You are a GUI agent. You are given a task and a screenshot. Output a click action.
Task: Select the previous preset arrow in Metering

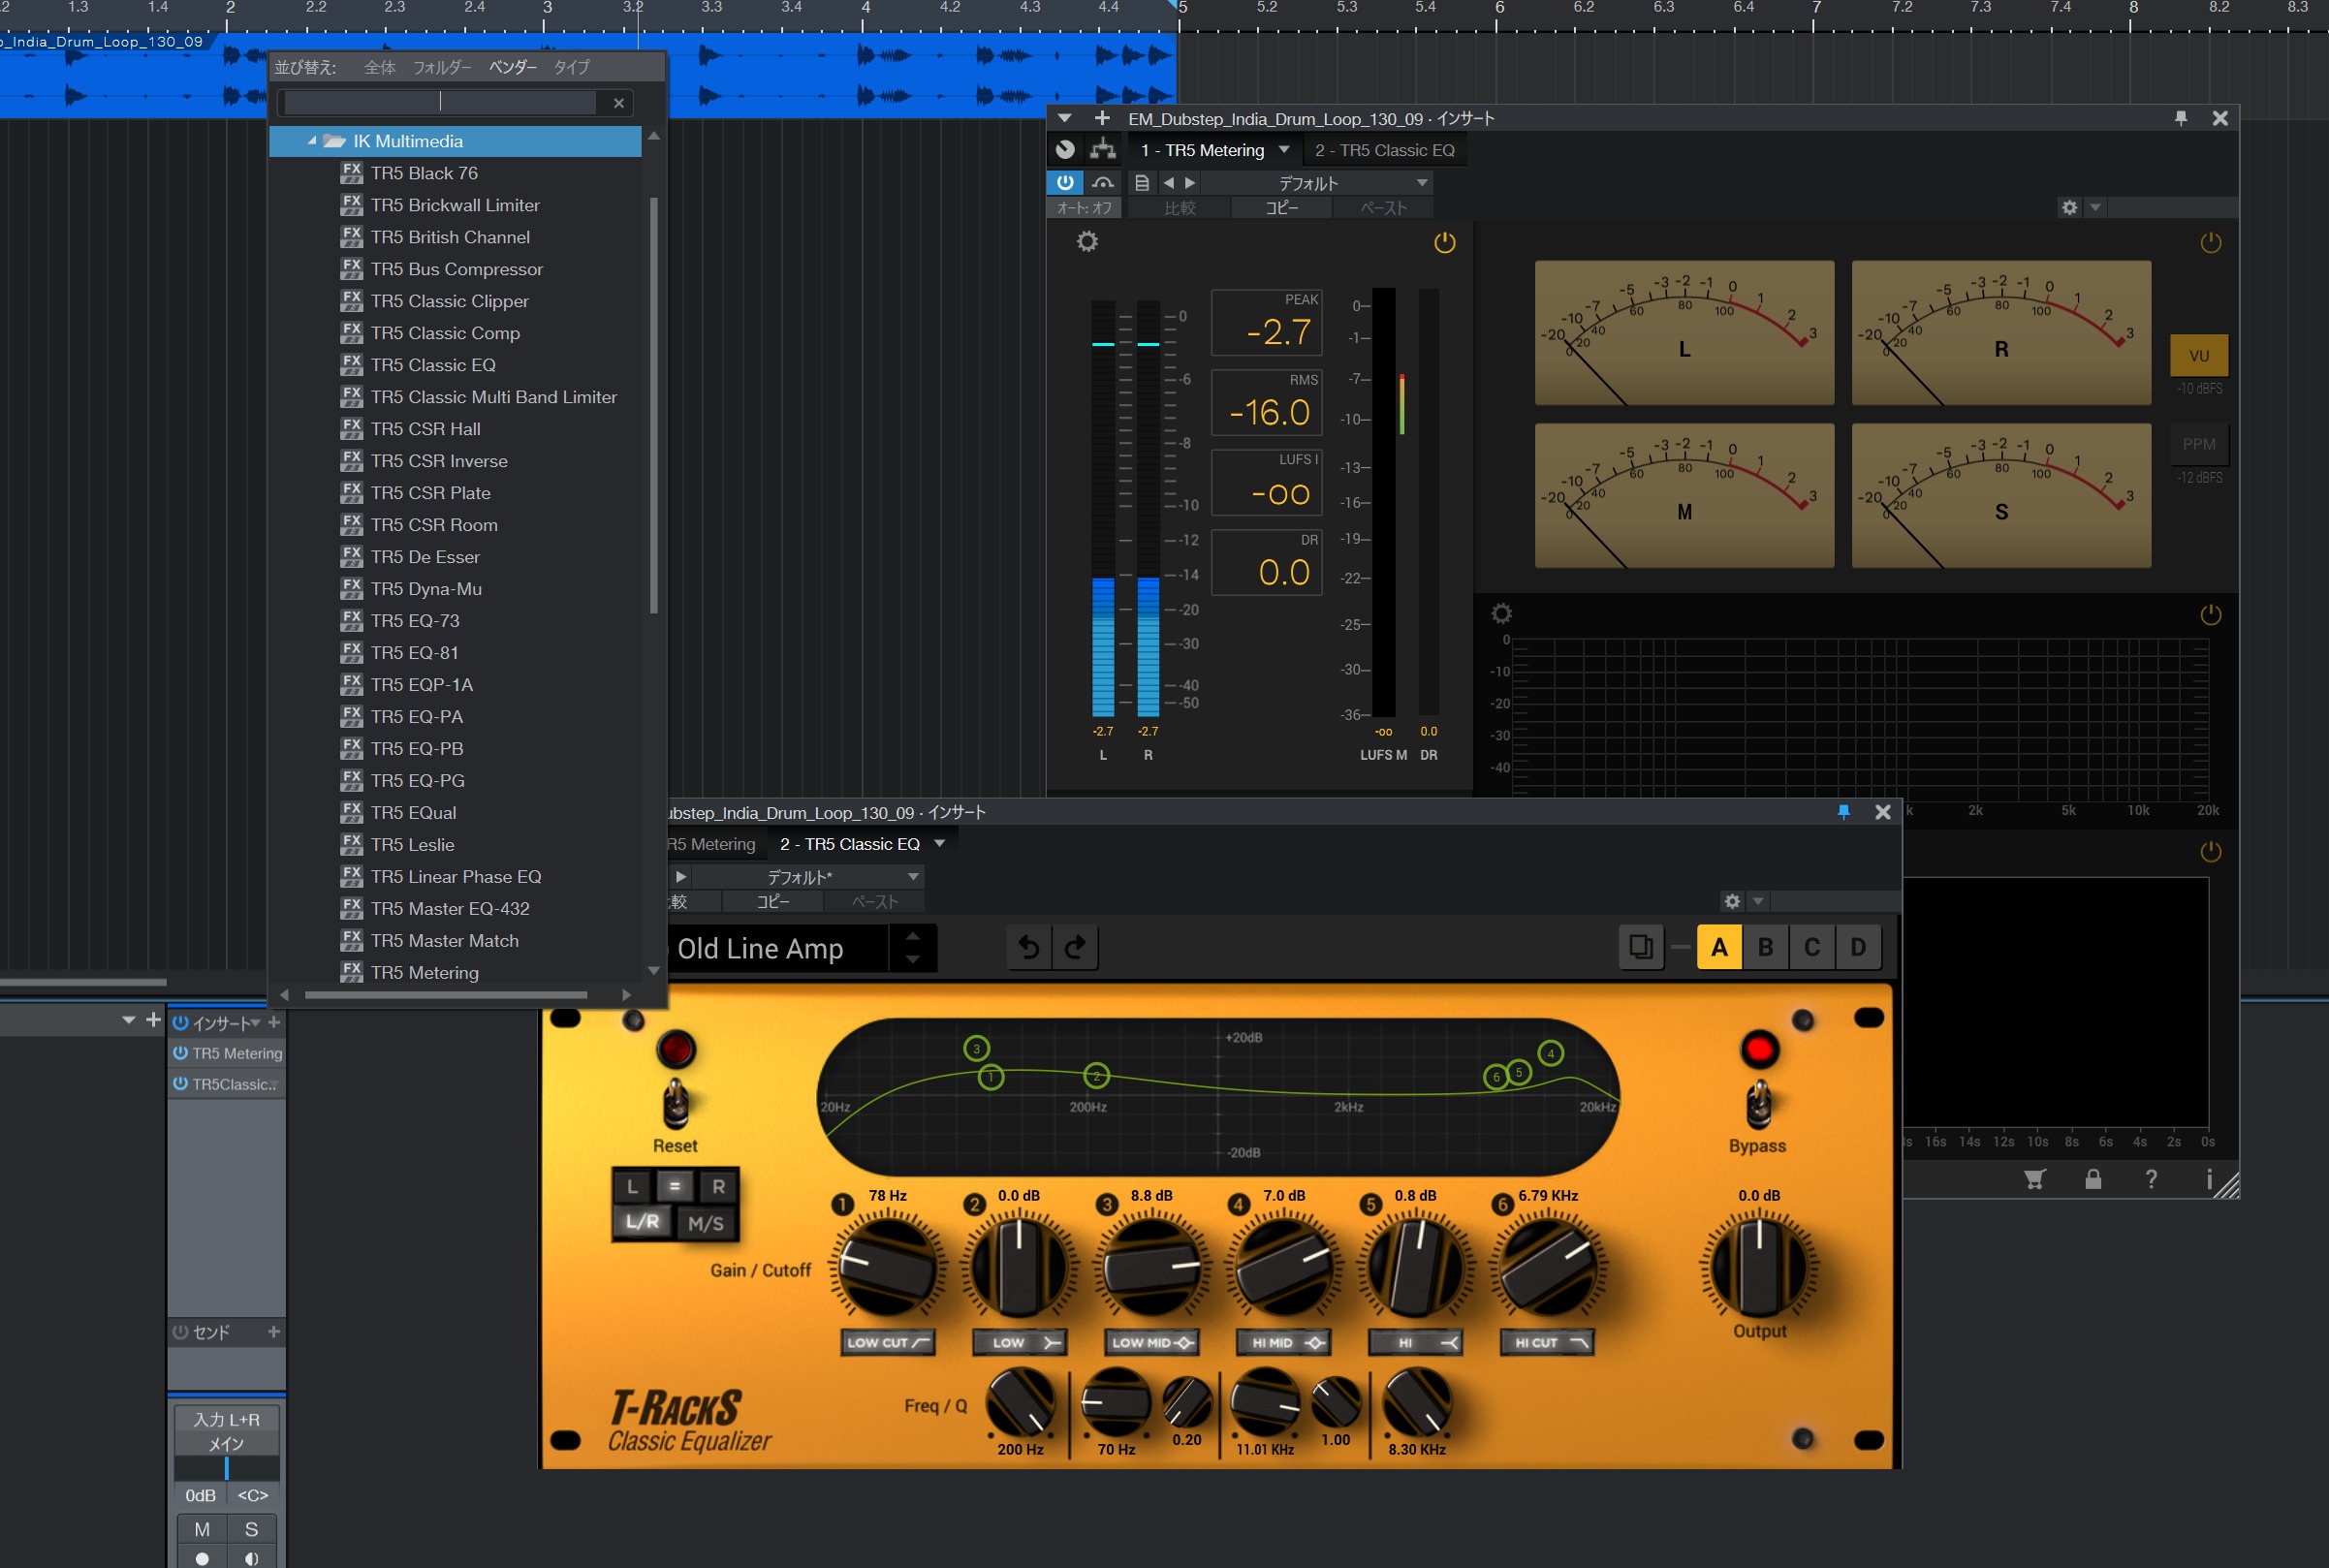(1168, 183)
